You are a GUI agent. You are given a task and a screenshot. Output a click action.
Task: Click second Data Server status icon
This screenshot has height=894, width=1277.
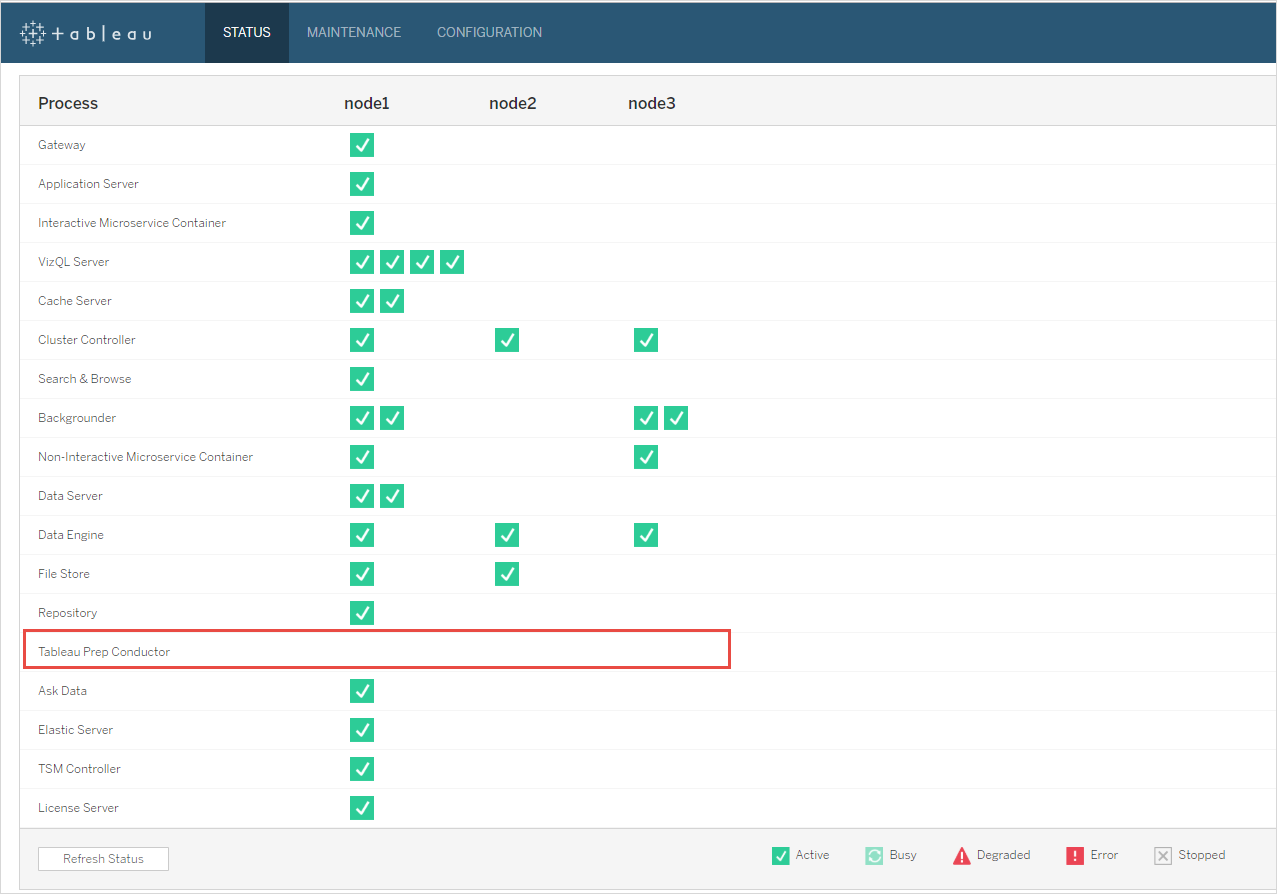(x=392, y=496)
